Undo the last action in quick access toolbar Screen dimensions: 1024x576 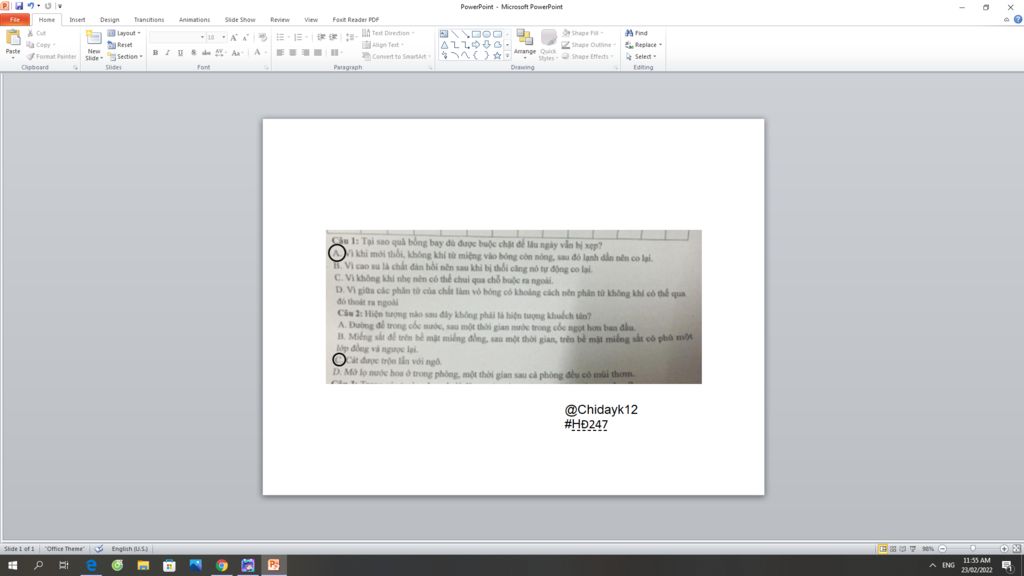pos(30,6)
